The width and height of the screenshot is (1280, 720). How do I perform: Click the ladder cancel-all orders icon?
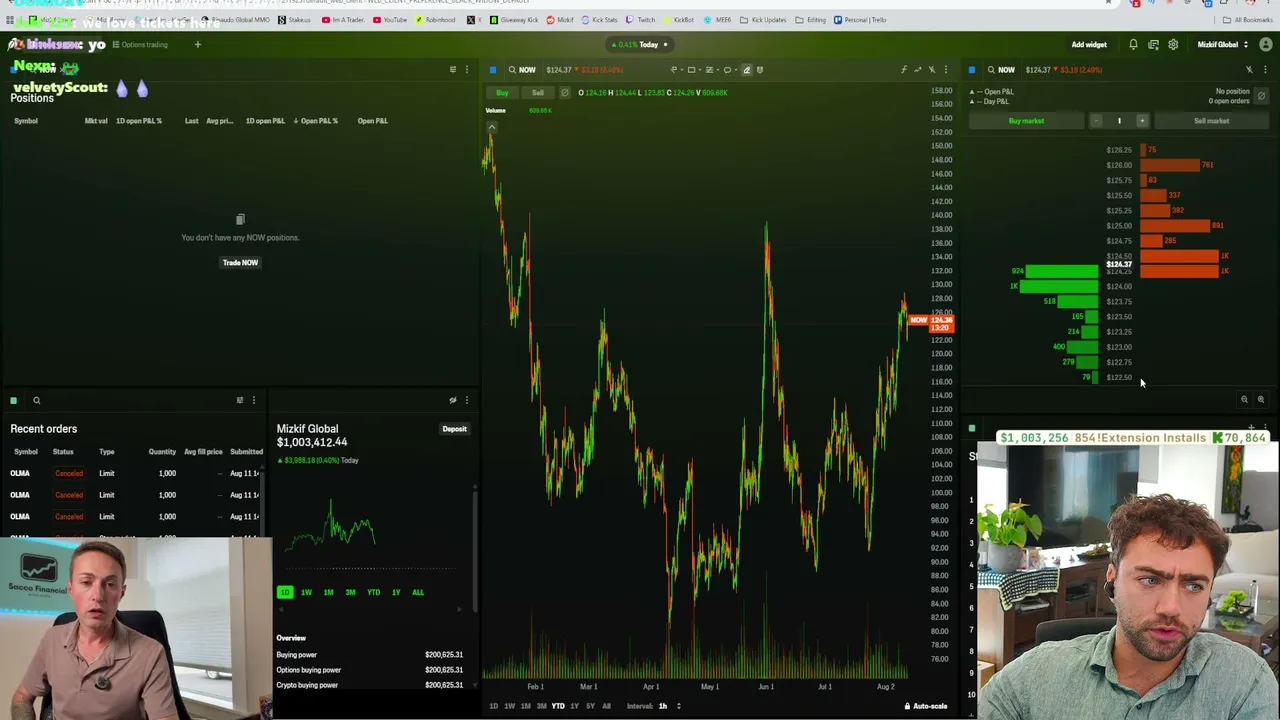(x=1261, y=96)
